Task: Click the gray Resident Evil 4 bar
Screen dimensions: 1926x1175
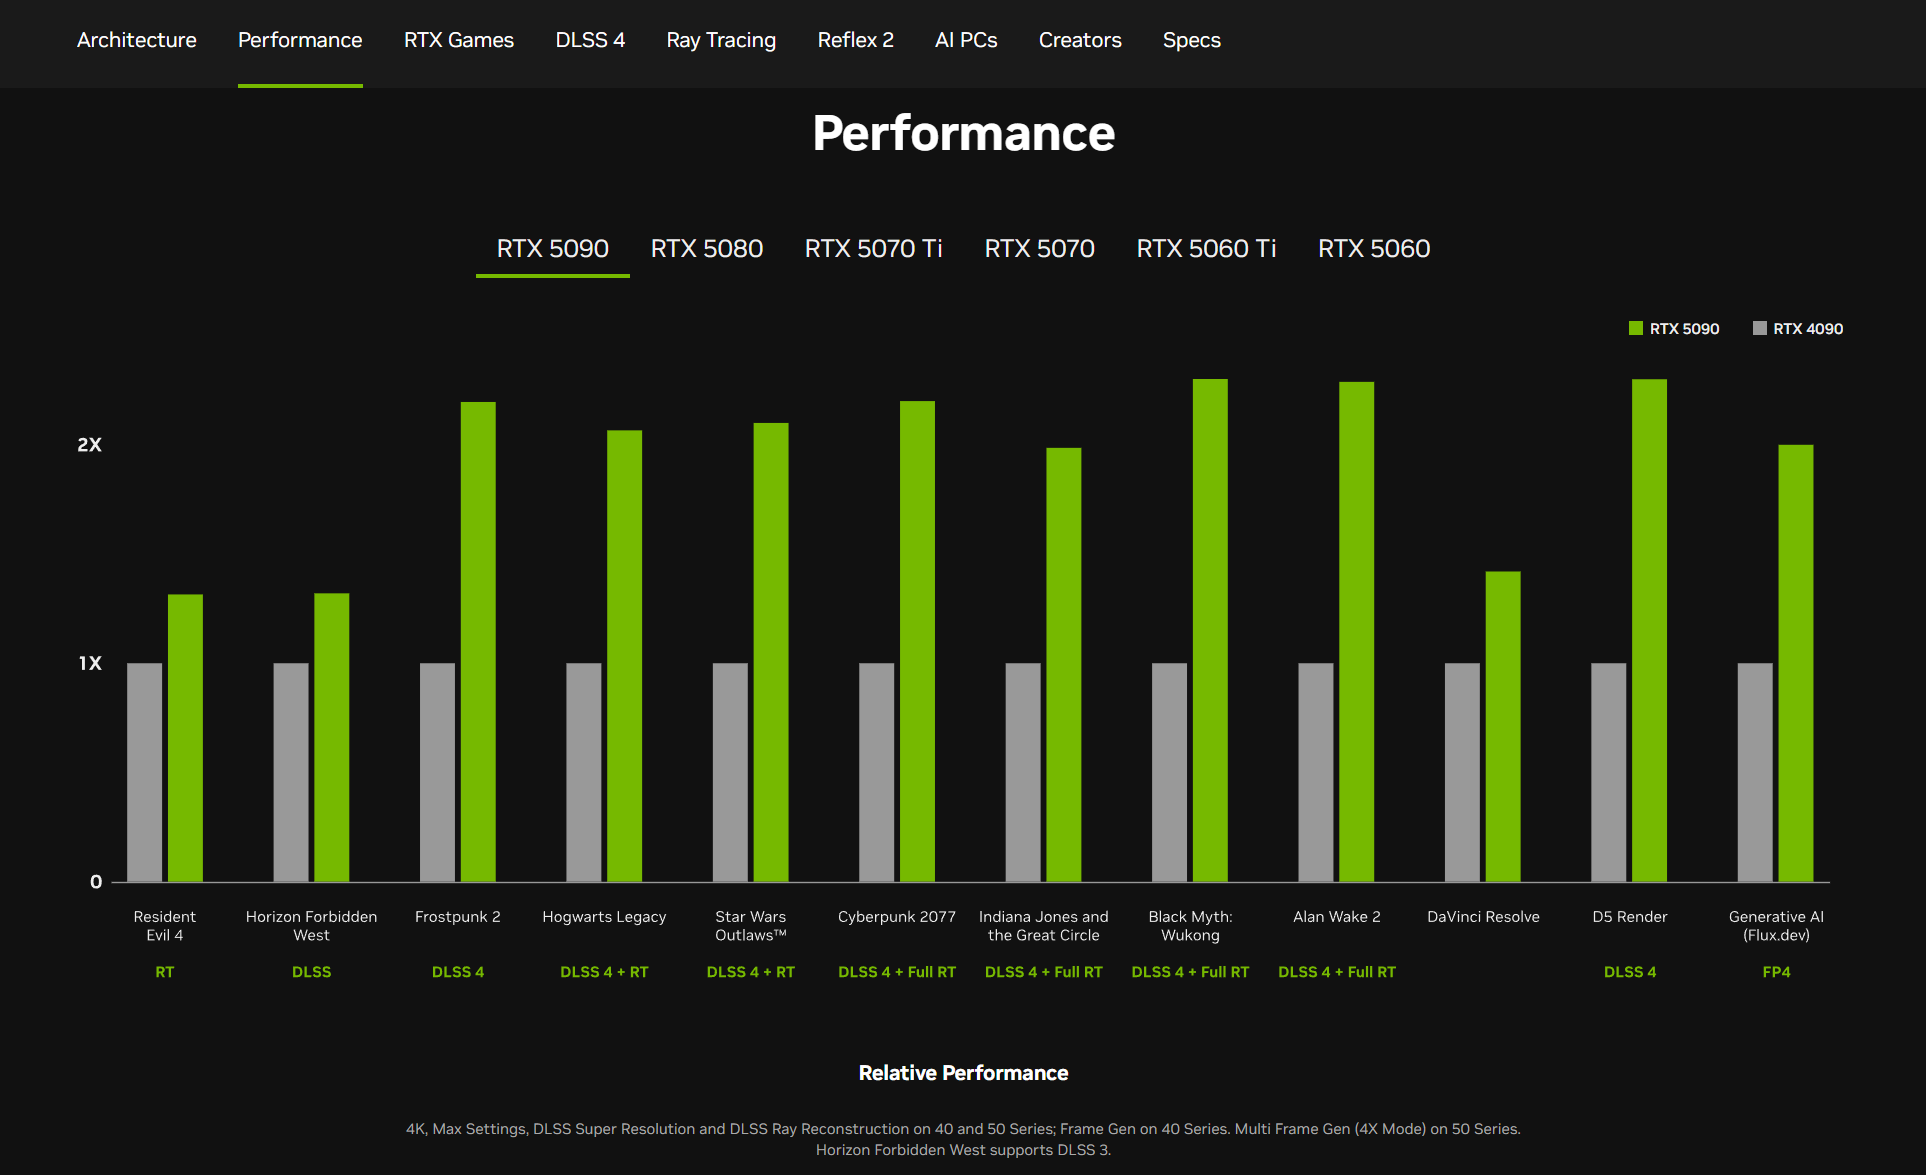Action: tap(144, 771)
